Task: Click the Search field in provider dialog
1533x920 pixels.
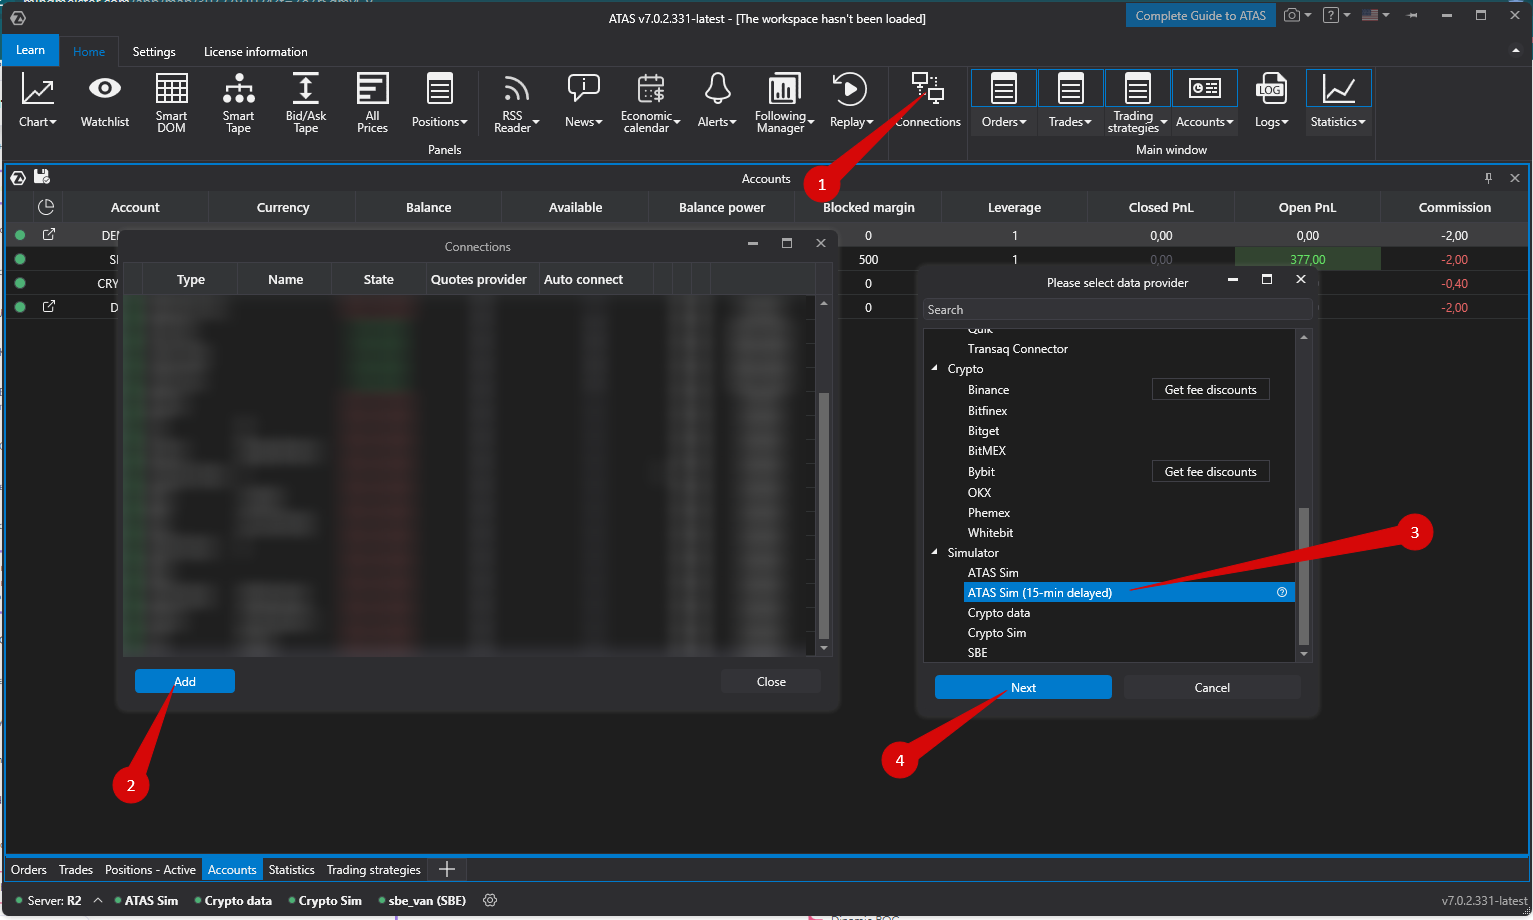Action: [1117, 310]
